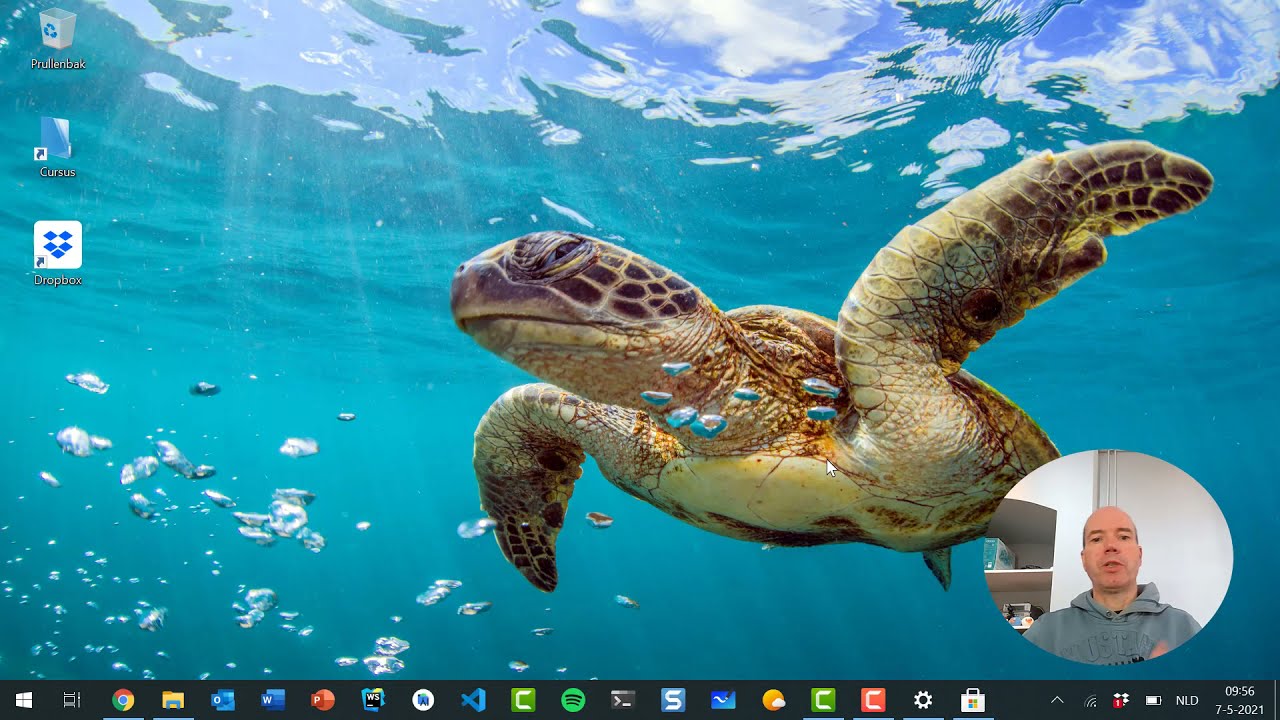Open WebStorm from the taskbar
This screenshot has width=1280, height=720.
point(373,700)
